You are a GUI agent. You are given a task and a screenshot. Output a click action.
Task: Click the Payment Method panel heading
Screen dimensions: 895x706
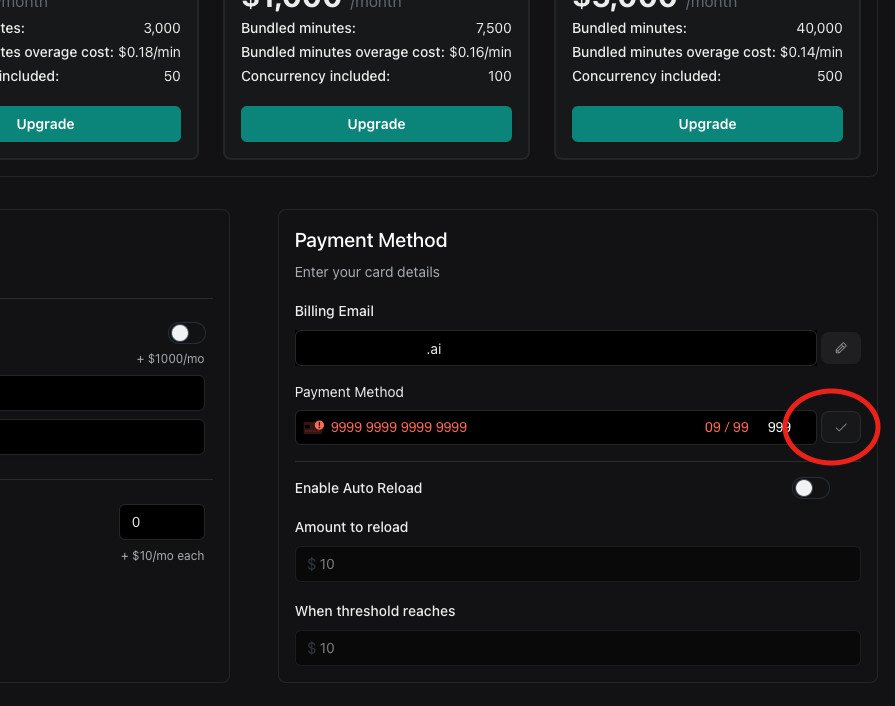(x=370, y=240)
